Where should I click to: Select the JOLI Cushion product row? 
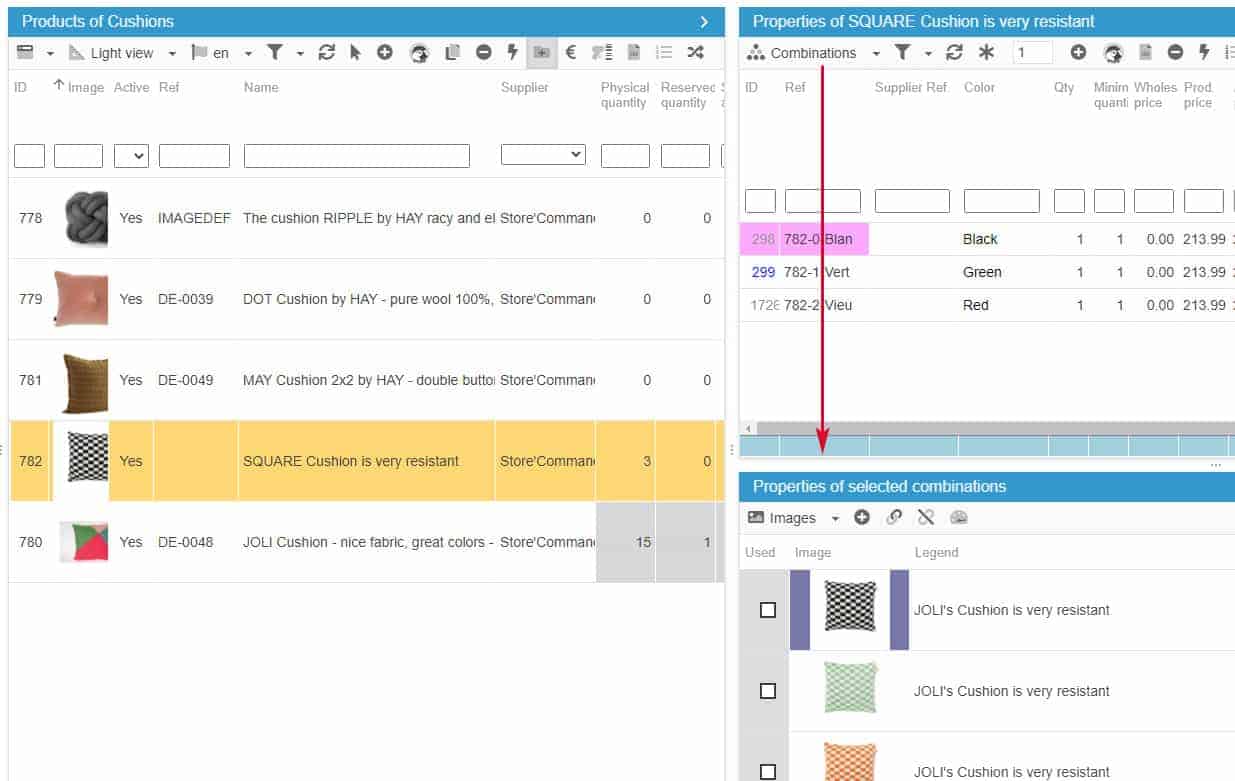click(x=366, y=542)
